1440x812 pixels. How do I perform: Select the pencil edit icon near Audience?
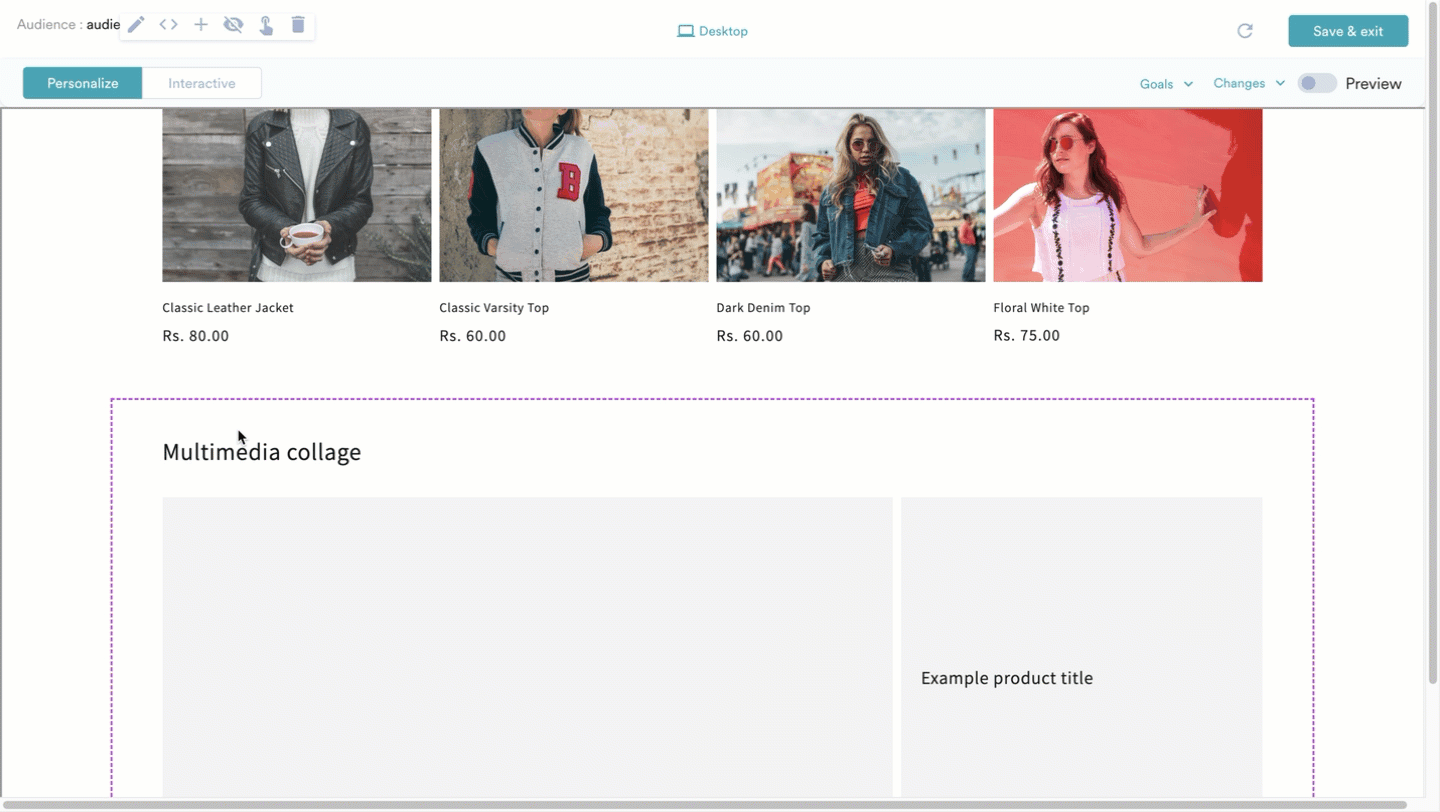click(x=136, y=23)
